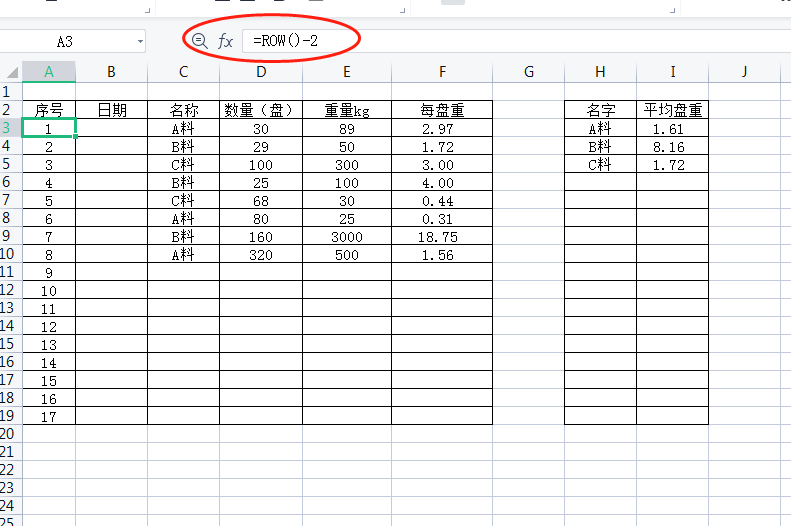Click the Name Box showing A3

coord(65,41)
